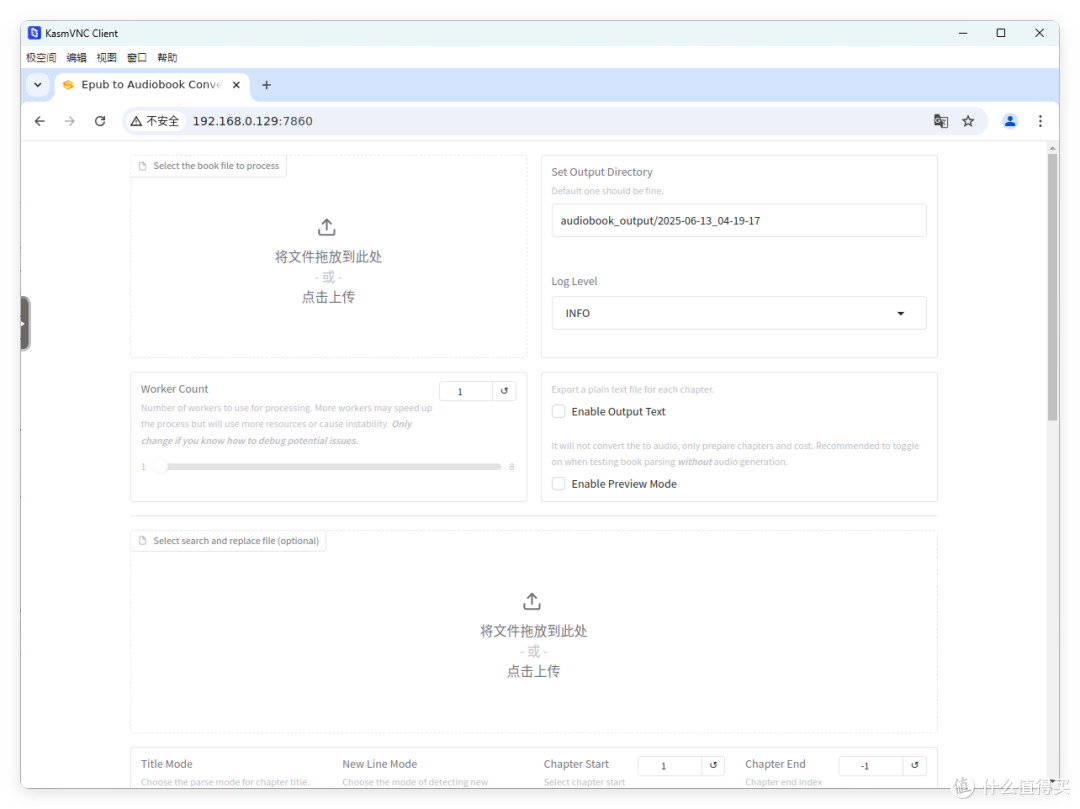Bookmark this page with the star icon
The height and width of the screenshot is (809, 1080).
[968, 121]
